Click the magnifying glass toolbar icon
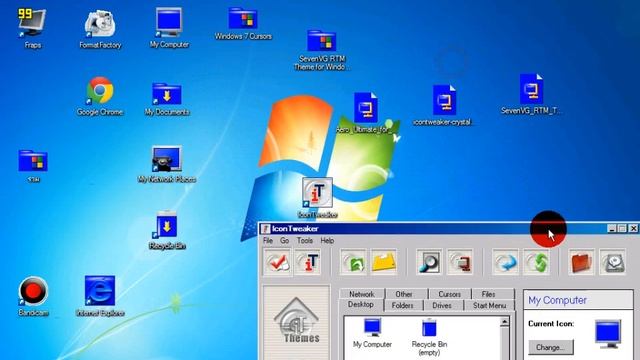 tap(429, 262)
